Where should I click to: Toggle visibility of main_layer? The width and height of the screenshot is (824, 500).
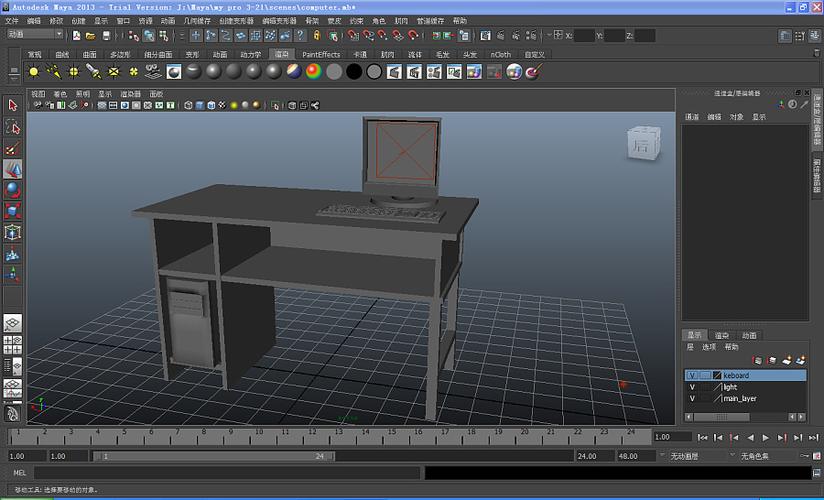coord(692,398)
